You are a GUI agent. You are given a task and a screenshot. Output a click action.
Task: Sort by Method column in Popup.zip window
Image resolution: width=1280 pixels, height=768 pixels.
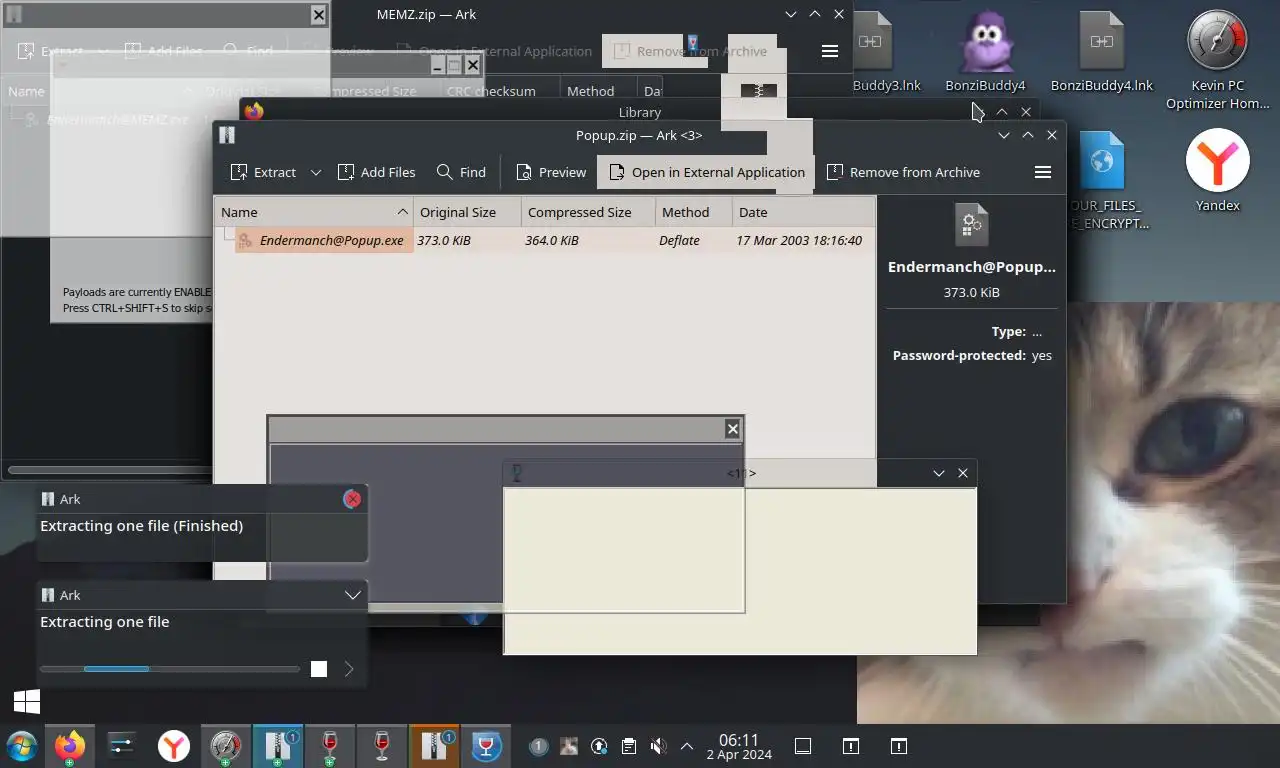tap(693, 212)
